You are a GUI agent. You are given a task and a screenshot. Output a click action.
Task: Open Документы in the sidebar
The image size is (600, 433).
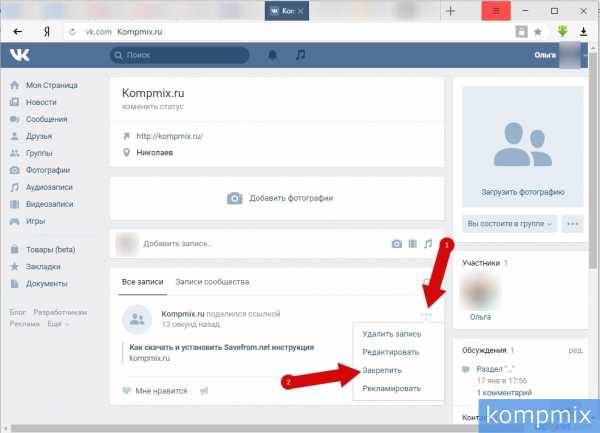(x=38, y=283)
